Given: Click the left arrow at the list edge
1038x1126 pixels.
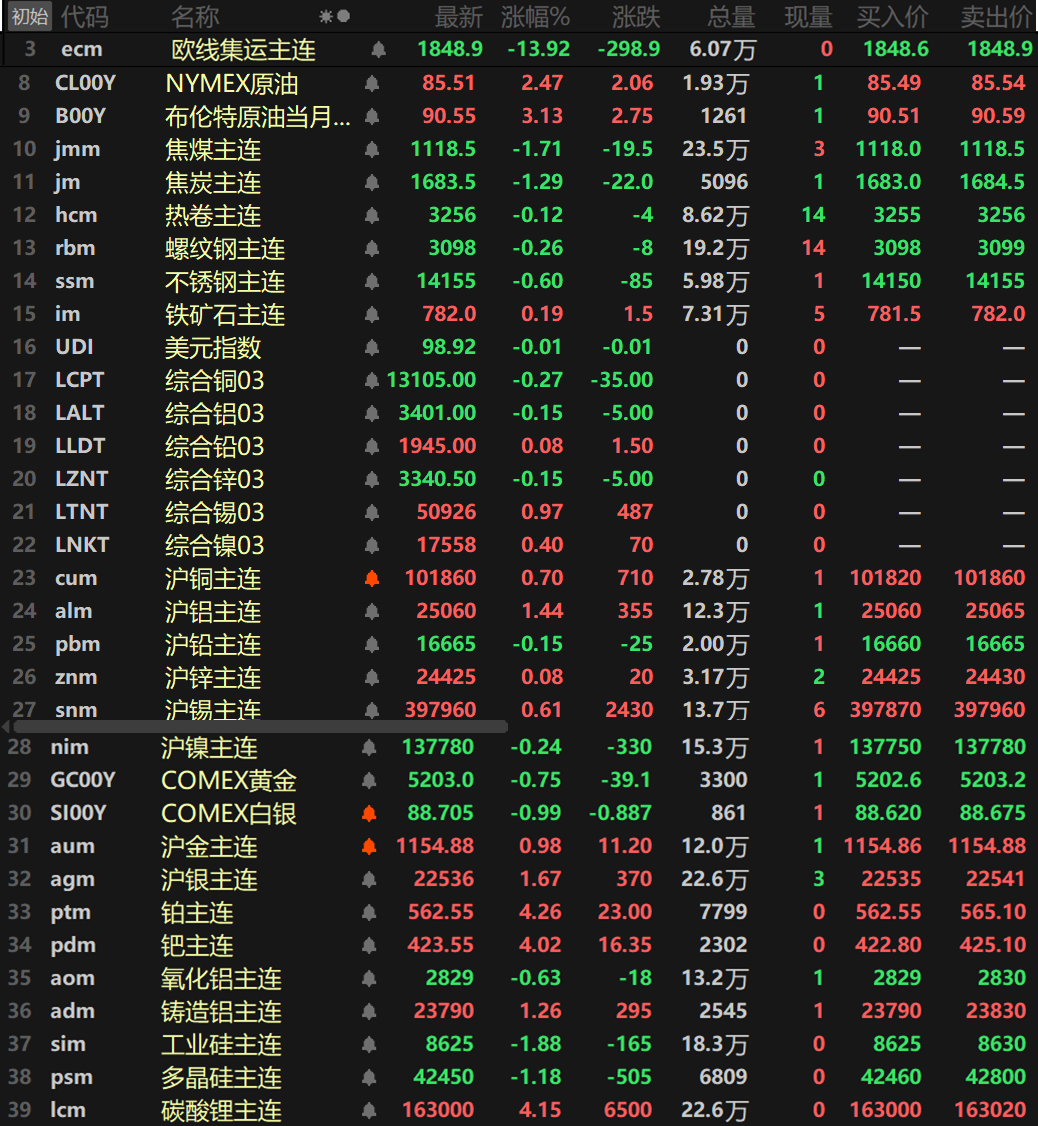Looking at the screenshot, I should pos(6,728).
